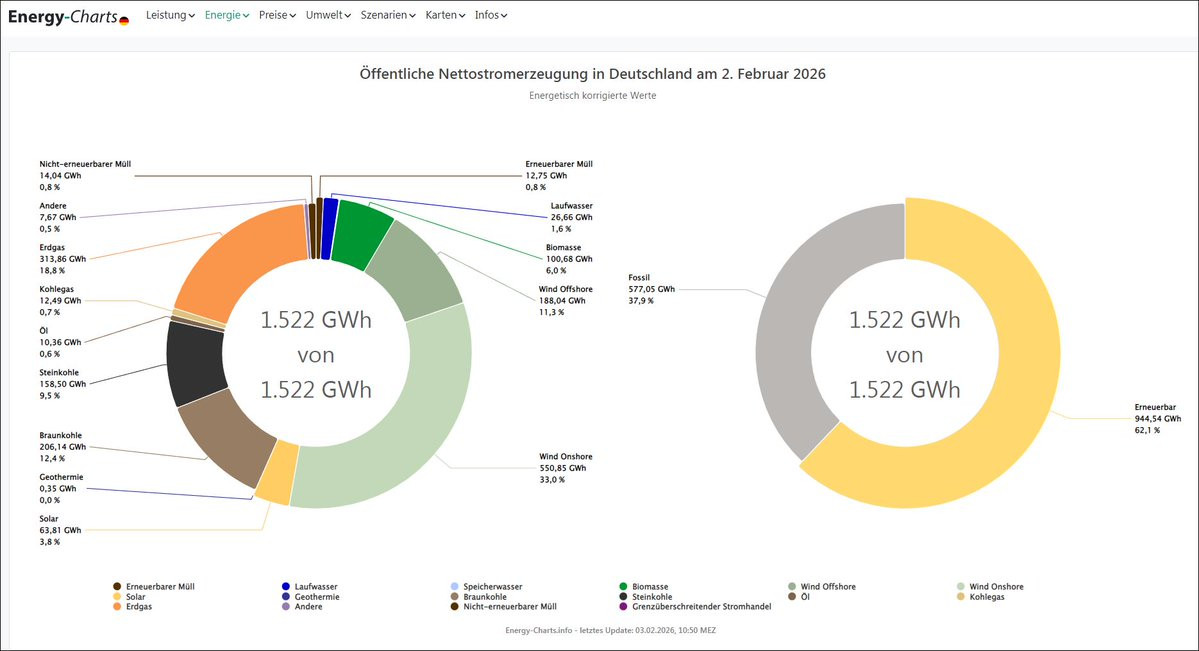Screen dimensions: 1199x651
Task: Expand the Preise dropdown menu
Action: pyautogui.click(x=277, y=15)
